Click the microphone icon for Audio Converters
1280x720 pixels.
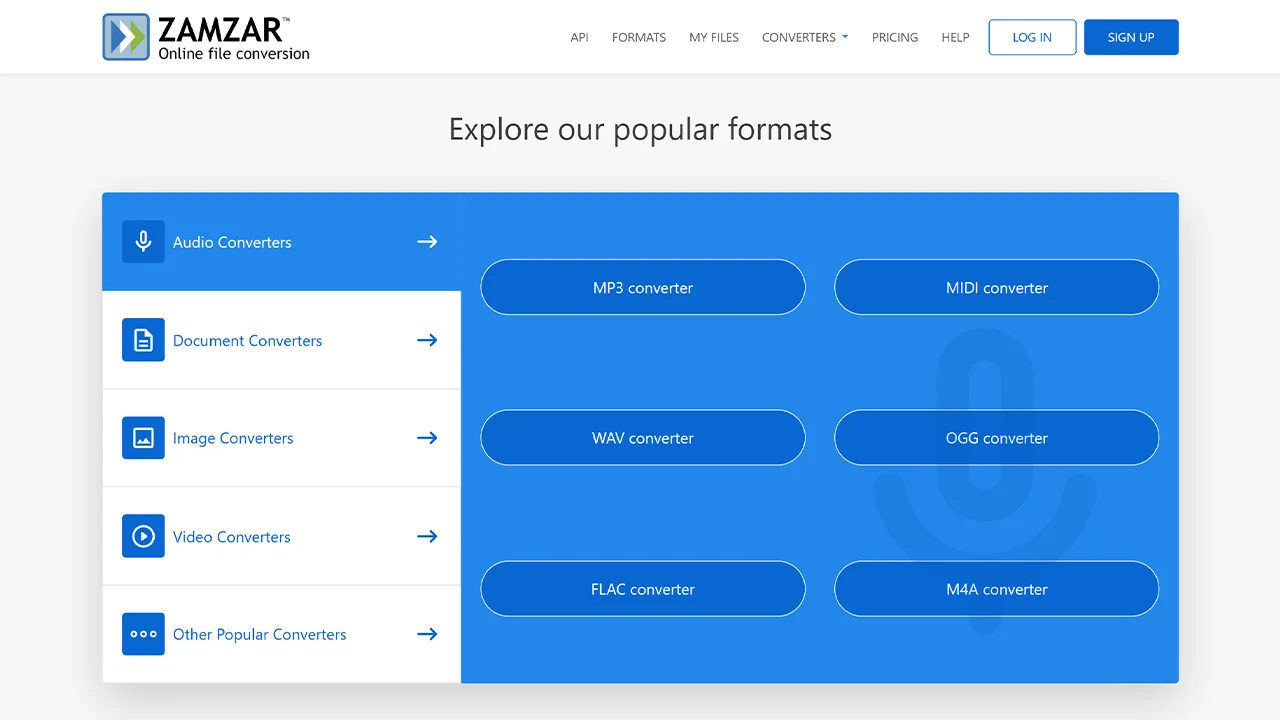[143, 242]
